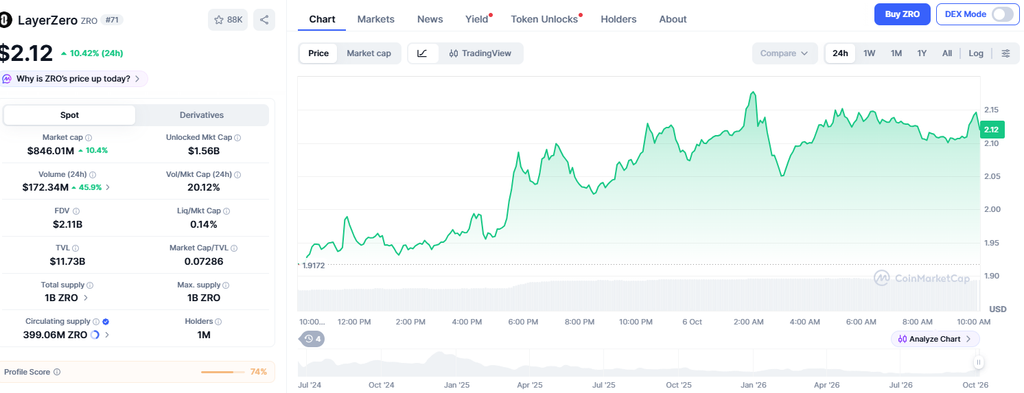Expand the Volume (24h) details chevron
The height and width of the screenshot is (393, 1024).
click(x=108, y=187)
